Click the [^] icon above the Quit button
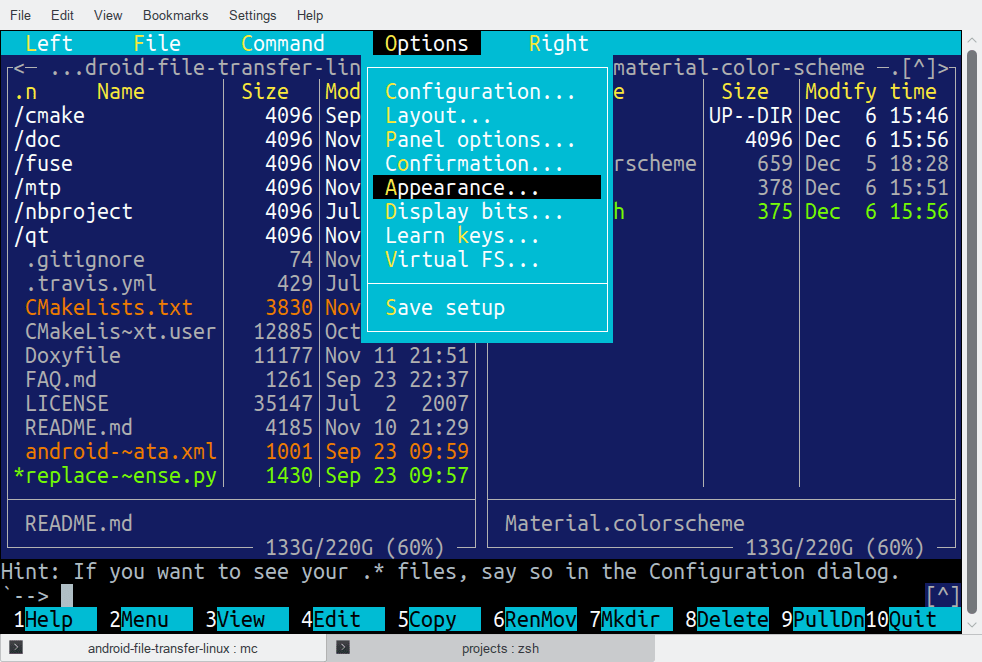982x662 pixels. pos(941,595)
